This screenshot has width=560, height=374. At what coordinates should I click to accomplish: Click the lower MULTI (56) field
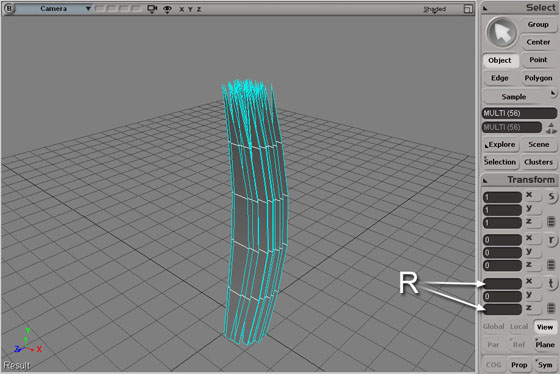pos(512,127)
